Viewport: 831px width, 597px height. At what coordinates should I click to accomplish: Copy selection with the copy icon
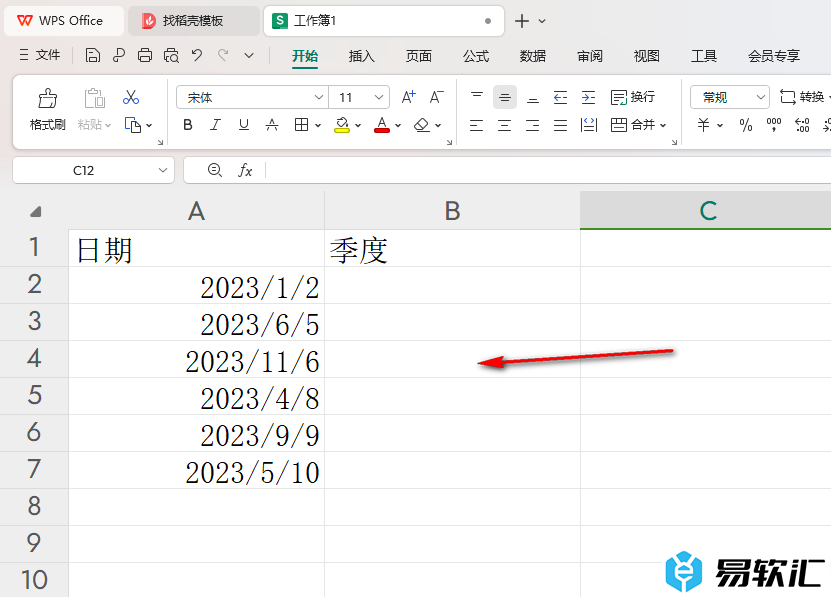(132, 125)
